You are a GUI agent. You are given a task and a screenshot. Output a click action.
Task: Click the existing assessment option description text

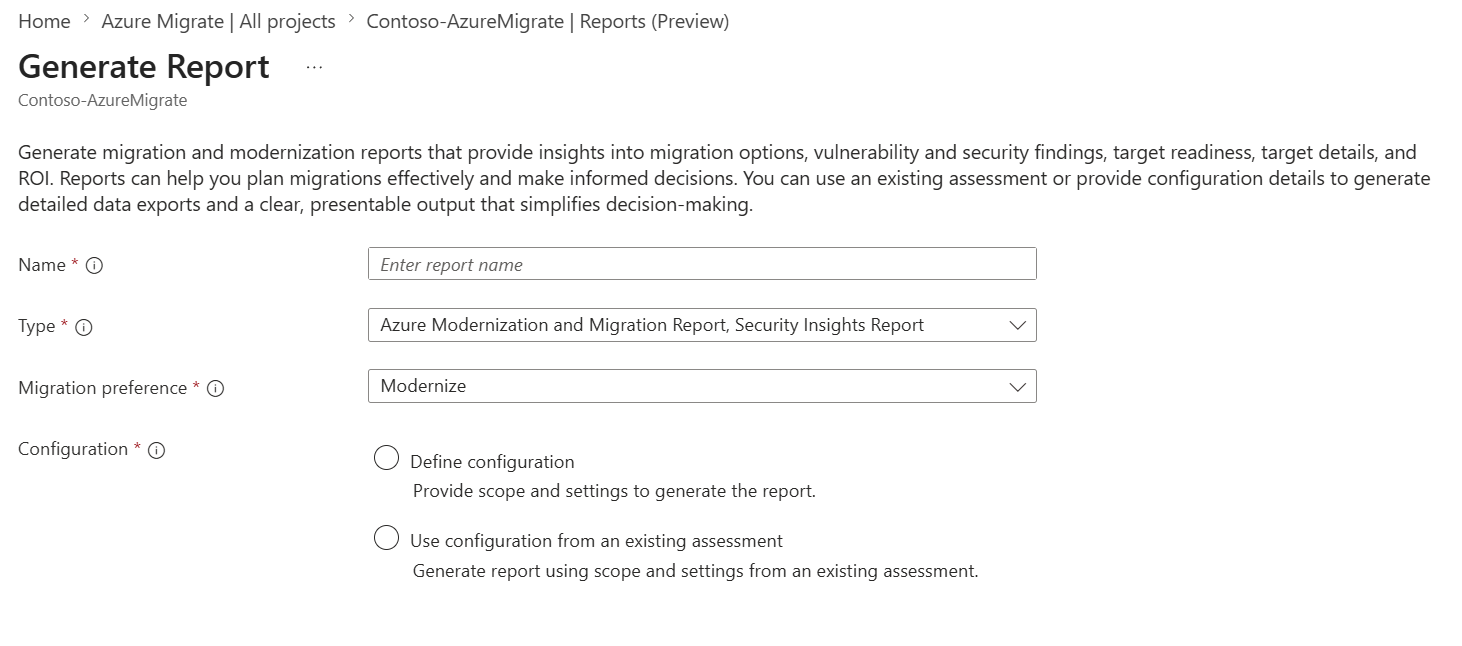[695, 571]
